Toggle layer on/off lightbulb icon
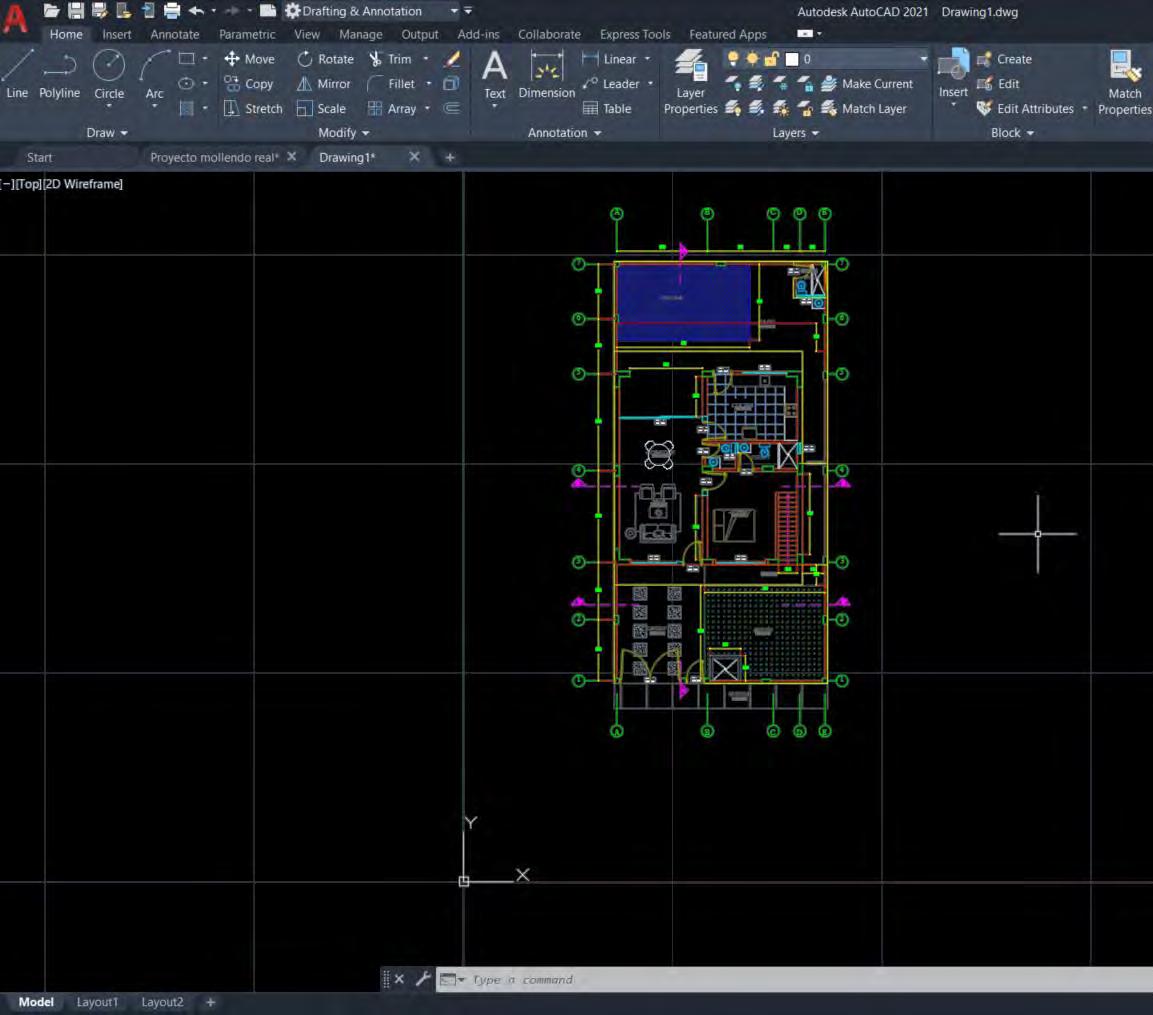Screen dimensions: 1153x1015 pos(733,59)
